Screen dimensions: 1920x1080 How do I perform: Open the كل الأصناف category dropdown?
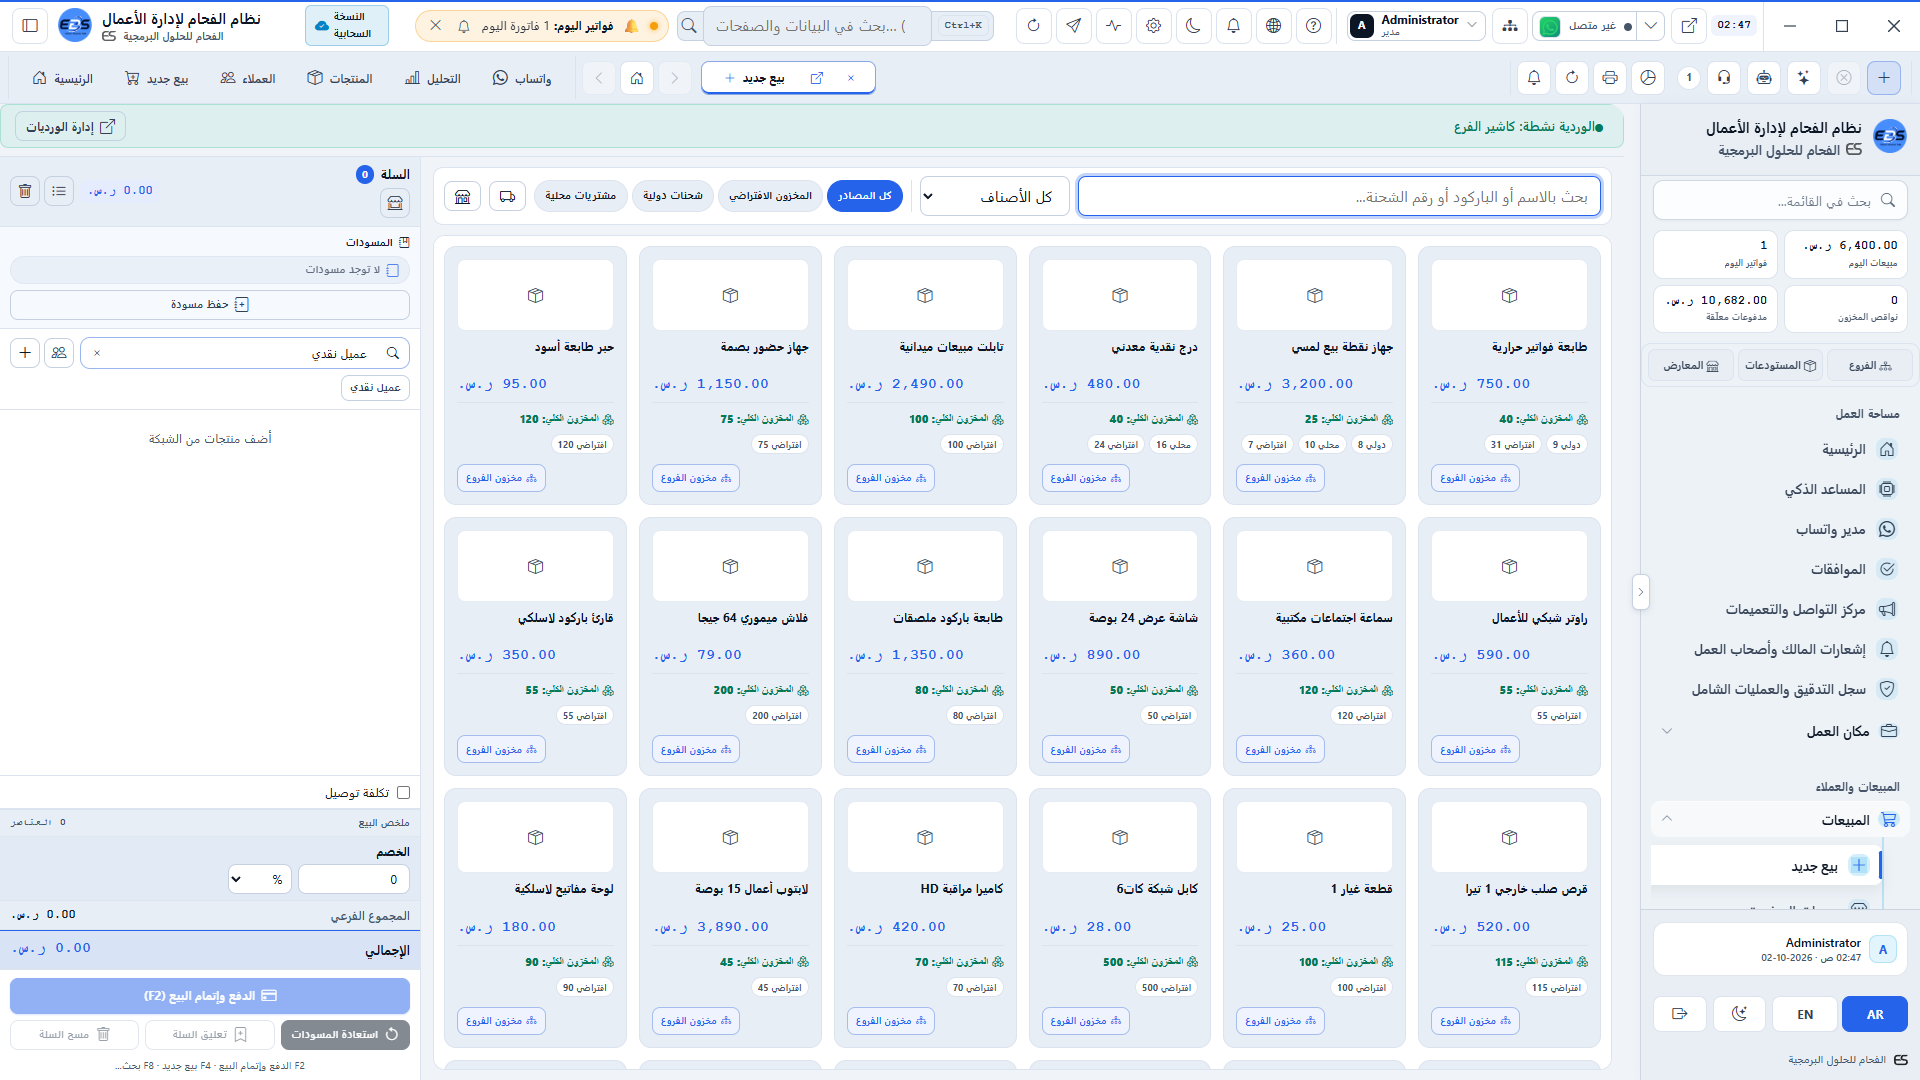995,197
